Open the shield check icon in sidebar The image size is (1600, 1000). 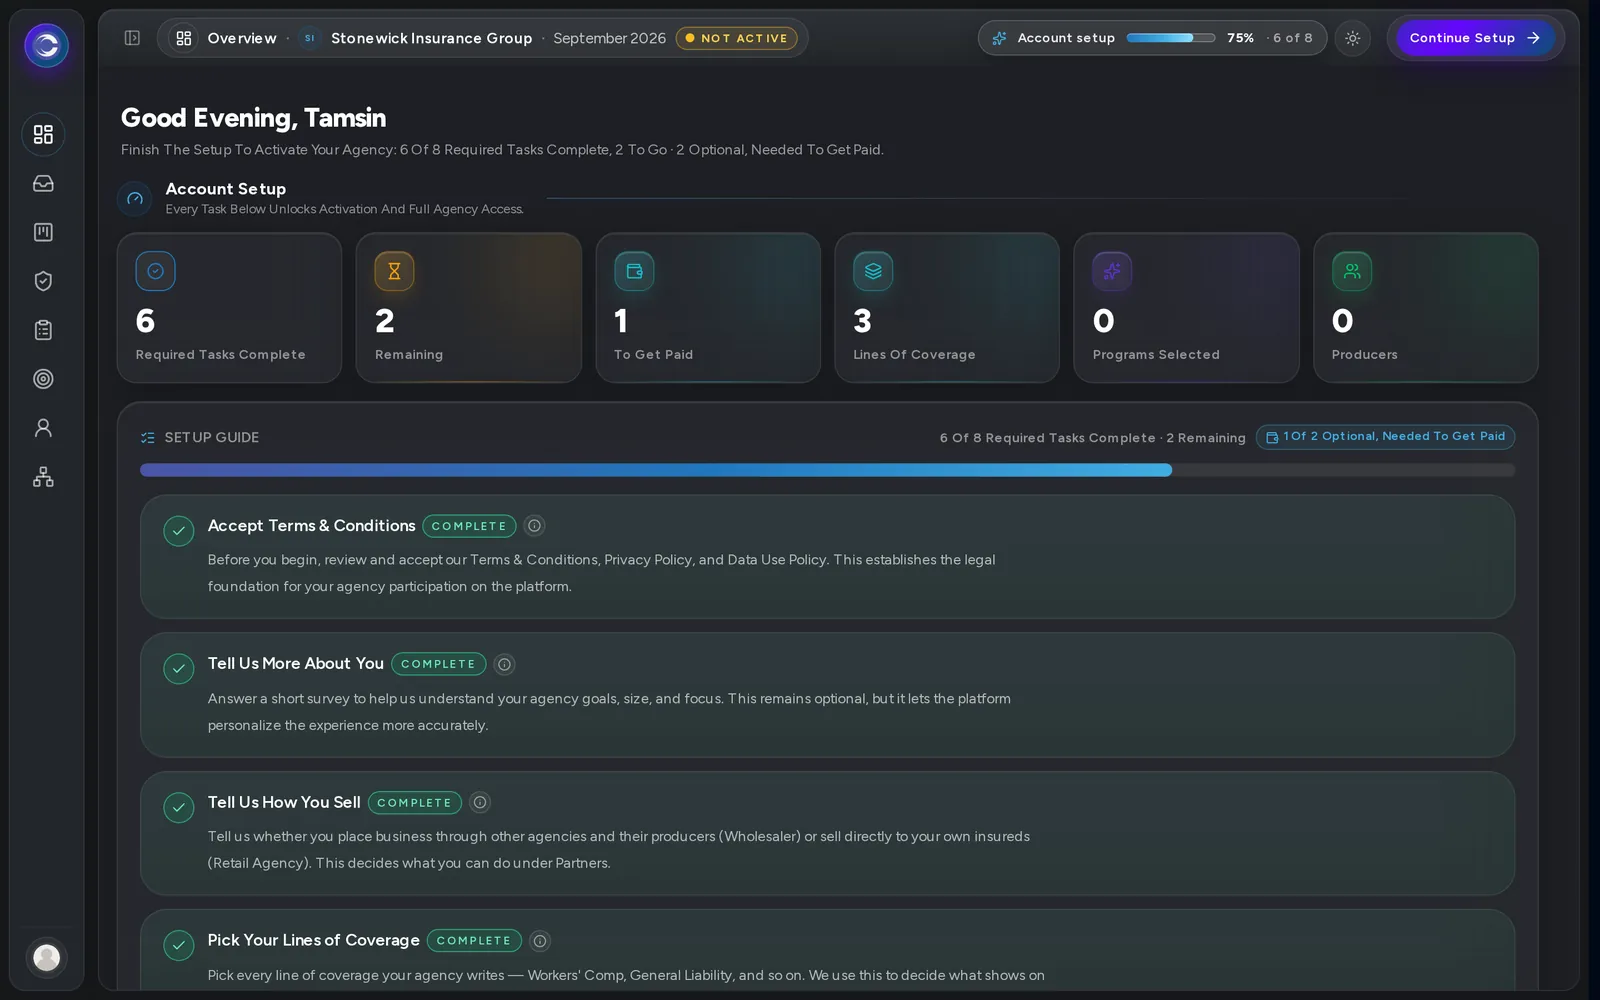pyautogui.click(x=43, y=281)
